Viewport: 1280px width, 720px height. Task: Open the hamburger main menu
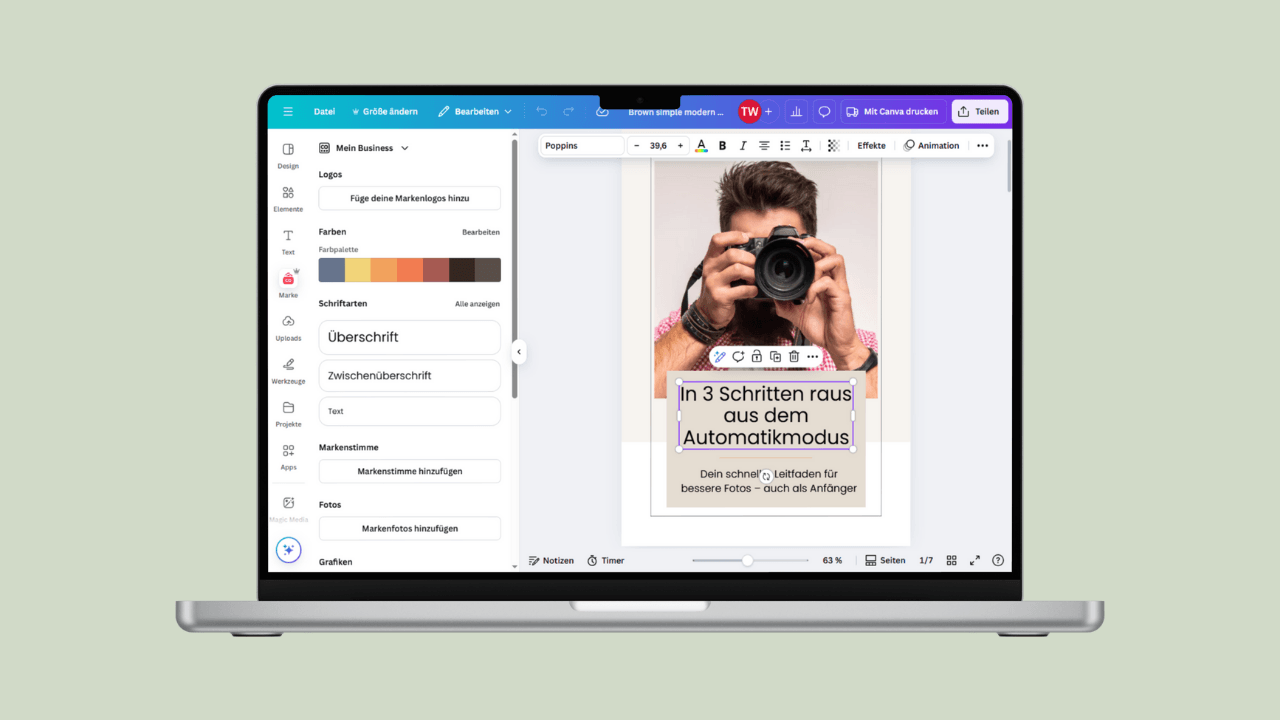pyautogui.click(x=288, y=112)
